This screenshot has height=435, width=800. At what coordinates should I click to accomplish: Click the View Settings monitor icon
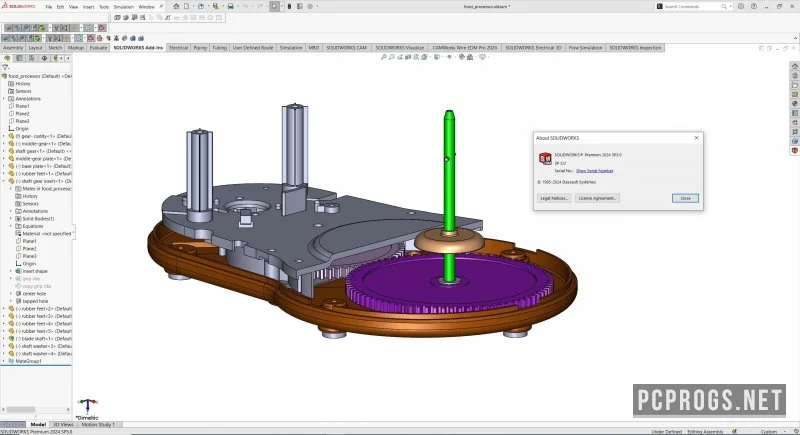[x=482, y=57]
